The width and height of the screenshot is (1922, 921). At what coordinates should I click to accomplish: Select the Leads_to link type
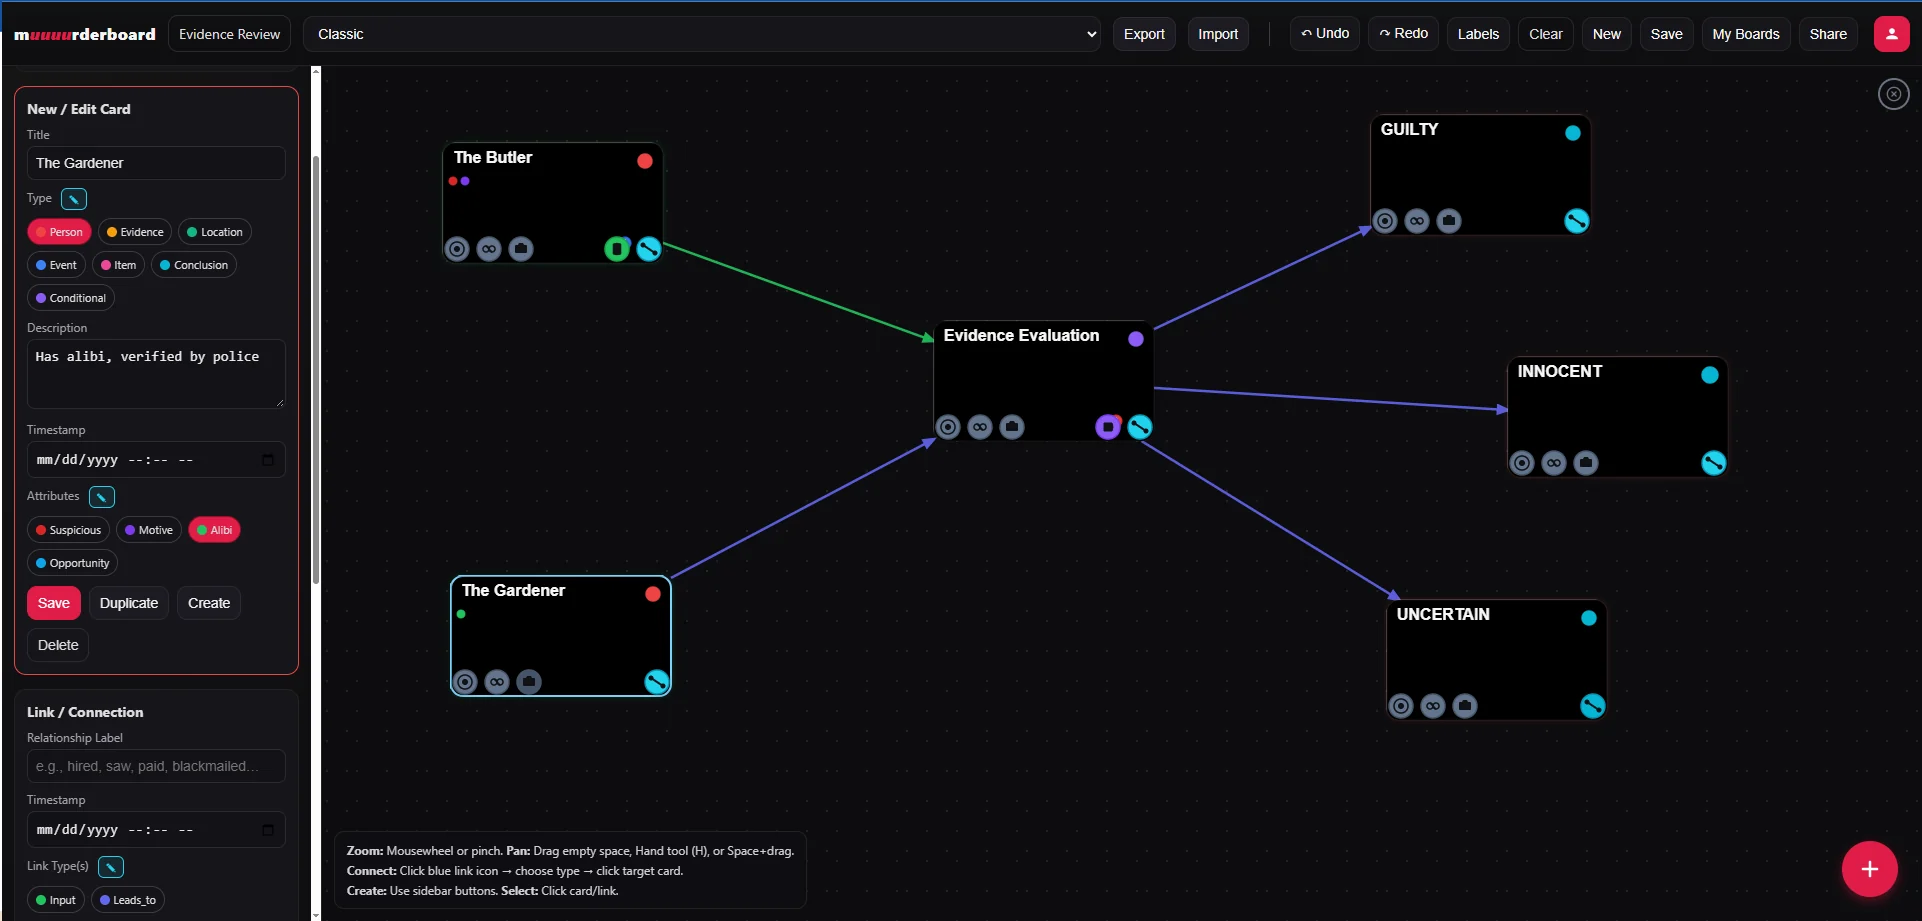point(128,900)
